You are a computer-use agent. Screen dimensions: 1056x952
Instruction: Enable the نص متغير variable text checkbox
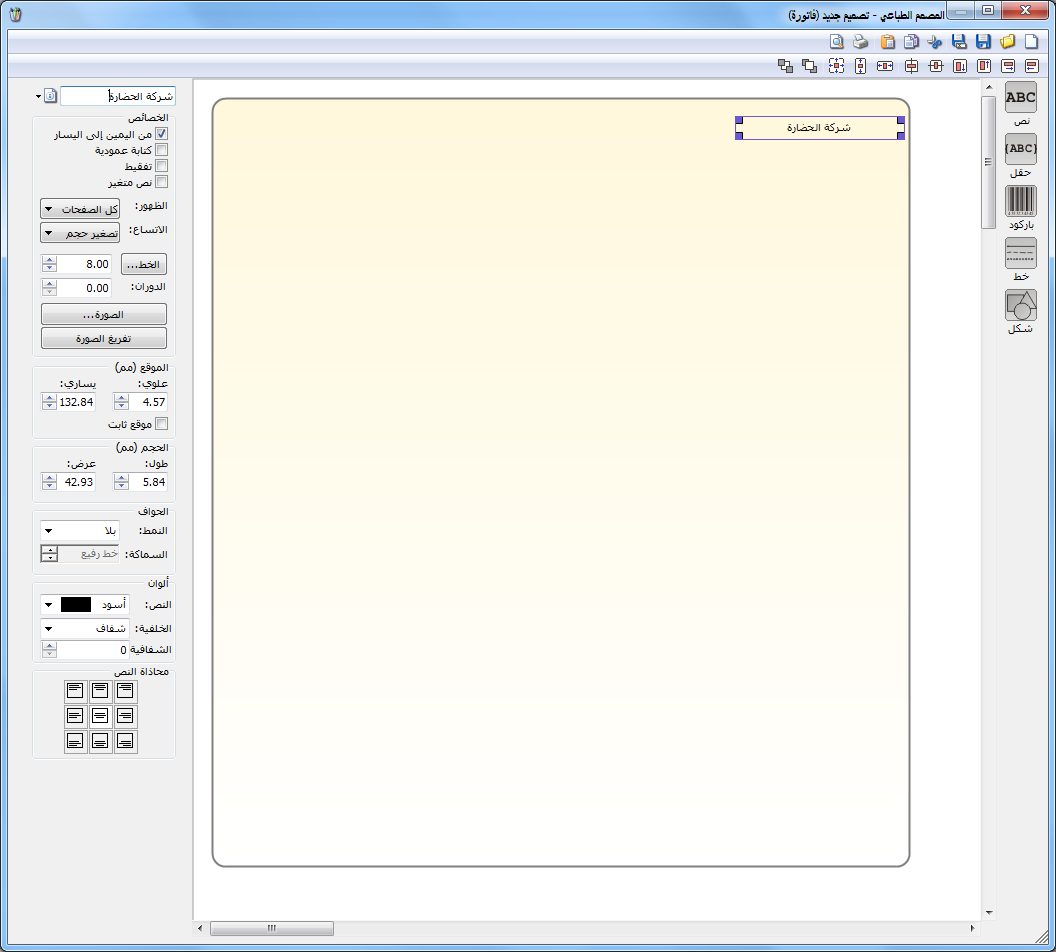coord(162,182)
